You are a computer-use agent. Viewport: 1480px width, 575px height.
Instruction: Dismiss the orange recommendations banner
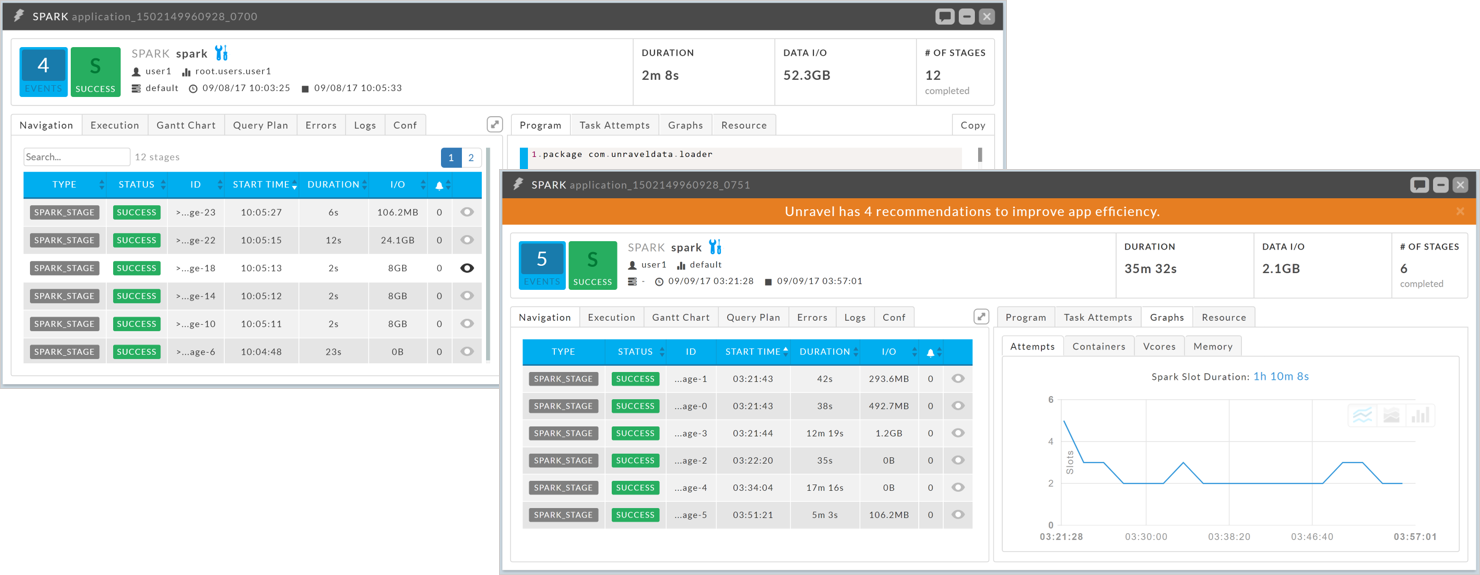pyautogui.click(x=1460, y=212)
